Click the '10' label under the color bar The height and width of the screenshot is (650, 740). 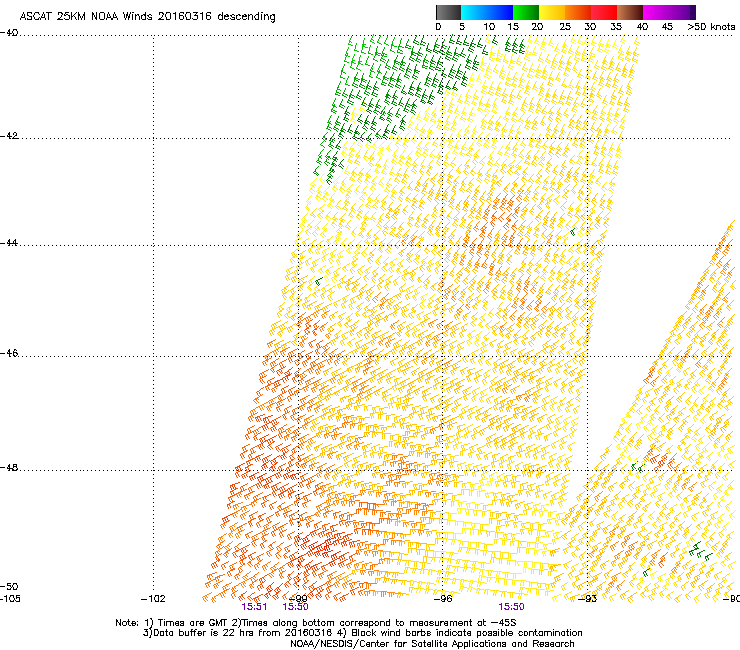coord(489,27)
